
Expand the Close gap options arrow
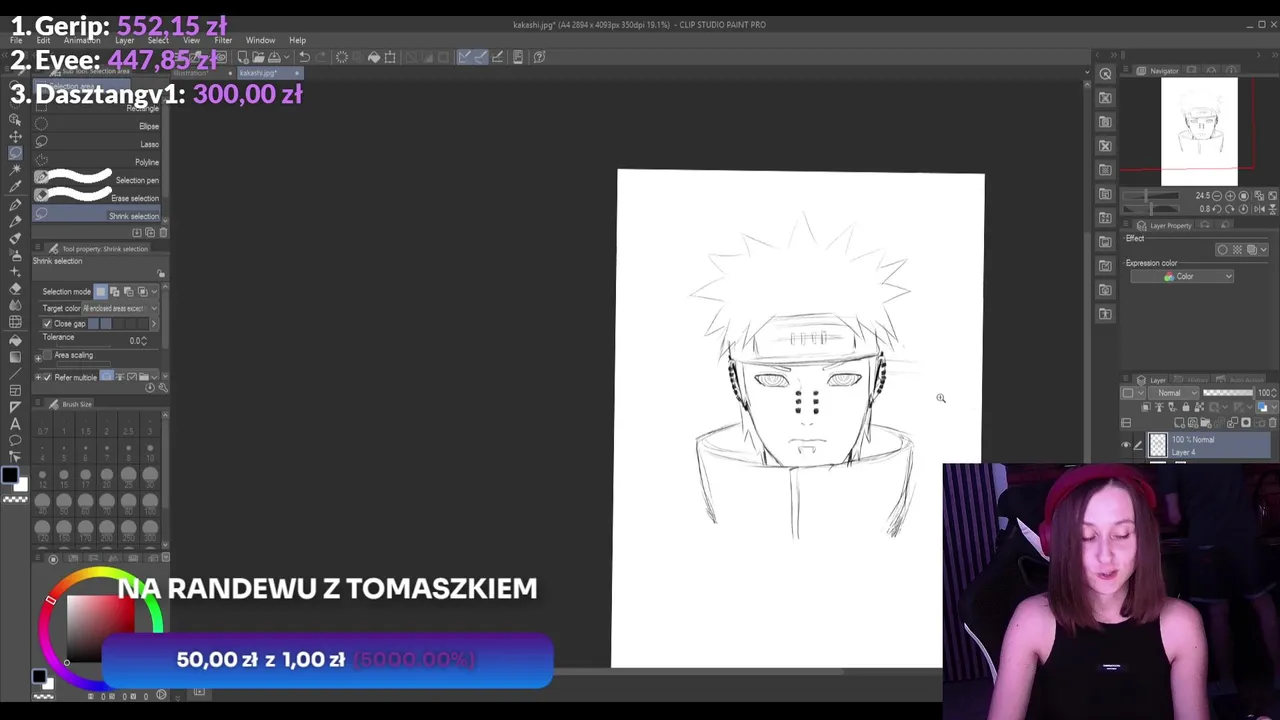[153, 324]
